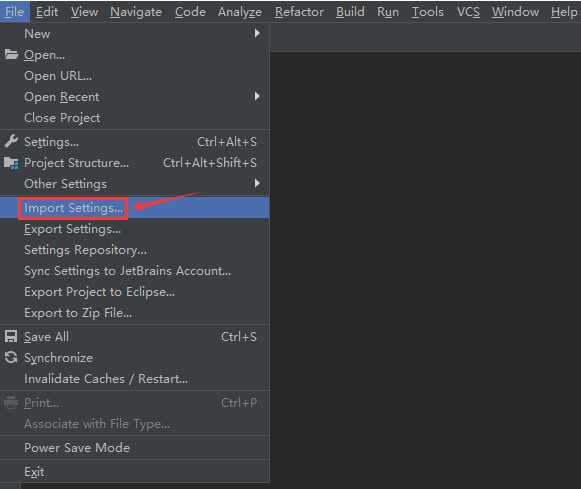Select Import Settings menu entry
The height and width of the screenshot is (489, 581).
coord(135,208)
